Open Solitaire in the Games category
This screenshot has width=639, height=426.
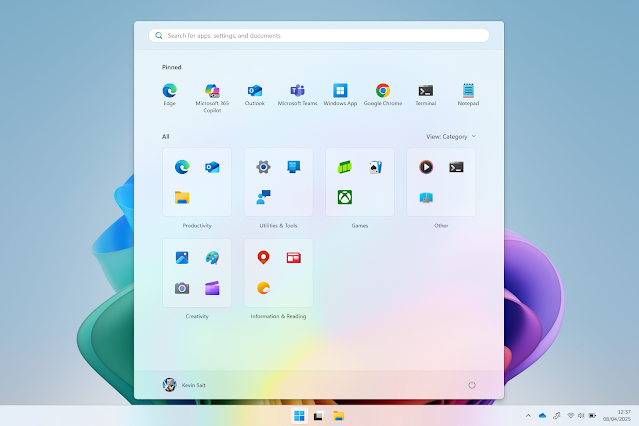pyautogui.click(x=375, y=167)
